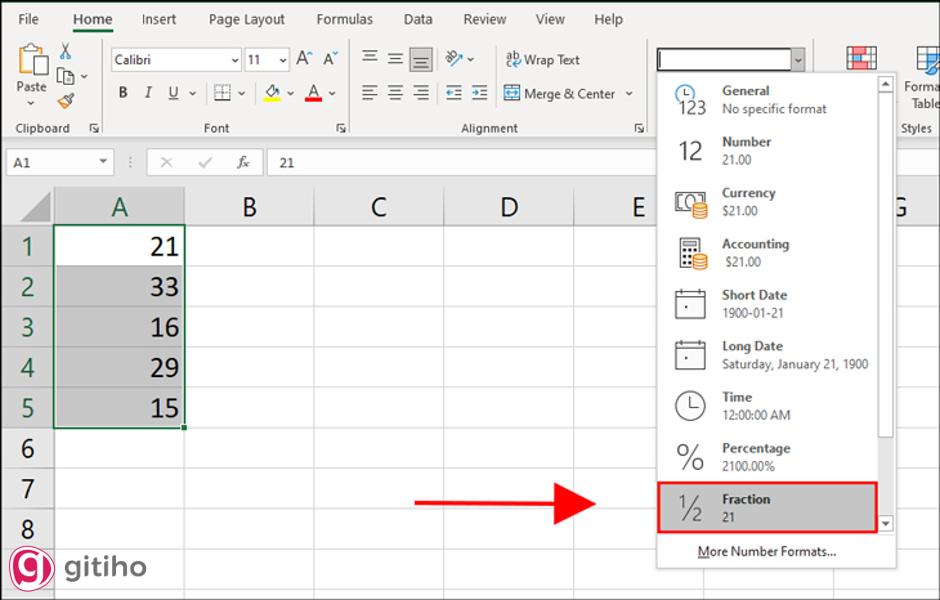This screenshot has height=600, width=940.
Task: Select the Format Painter brush icon
Action: click(x=66, y=100)
